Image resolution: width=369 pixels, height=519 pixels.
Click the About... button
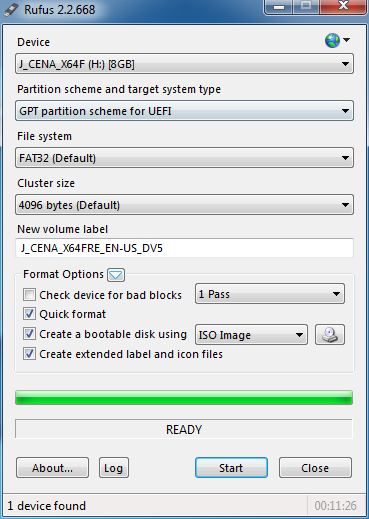pyautogui.click(x=52, y=468)
